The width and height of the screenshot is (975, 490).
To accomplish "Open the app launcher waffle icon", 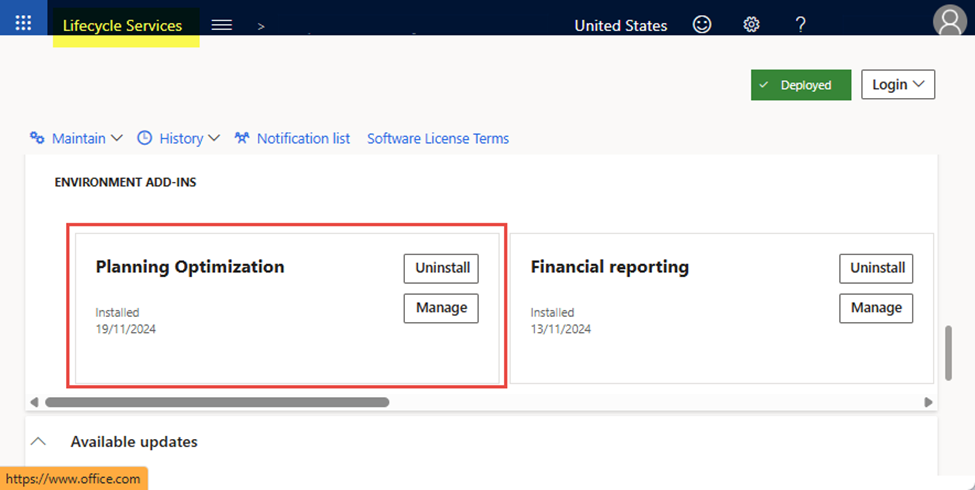I will (x=23, y=23).
